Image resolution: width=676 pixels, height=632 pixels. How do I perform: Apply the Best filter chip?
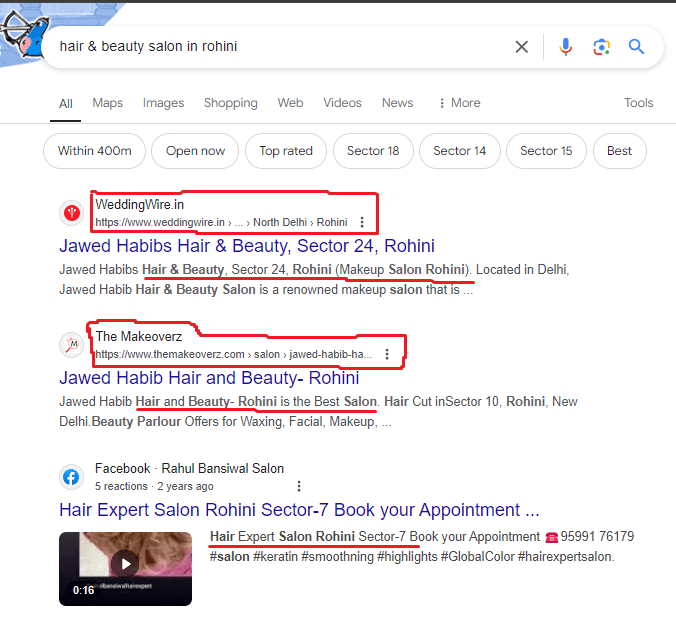[x=620, y=151]
